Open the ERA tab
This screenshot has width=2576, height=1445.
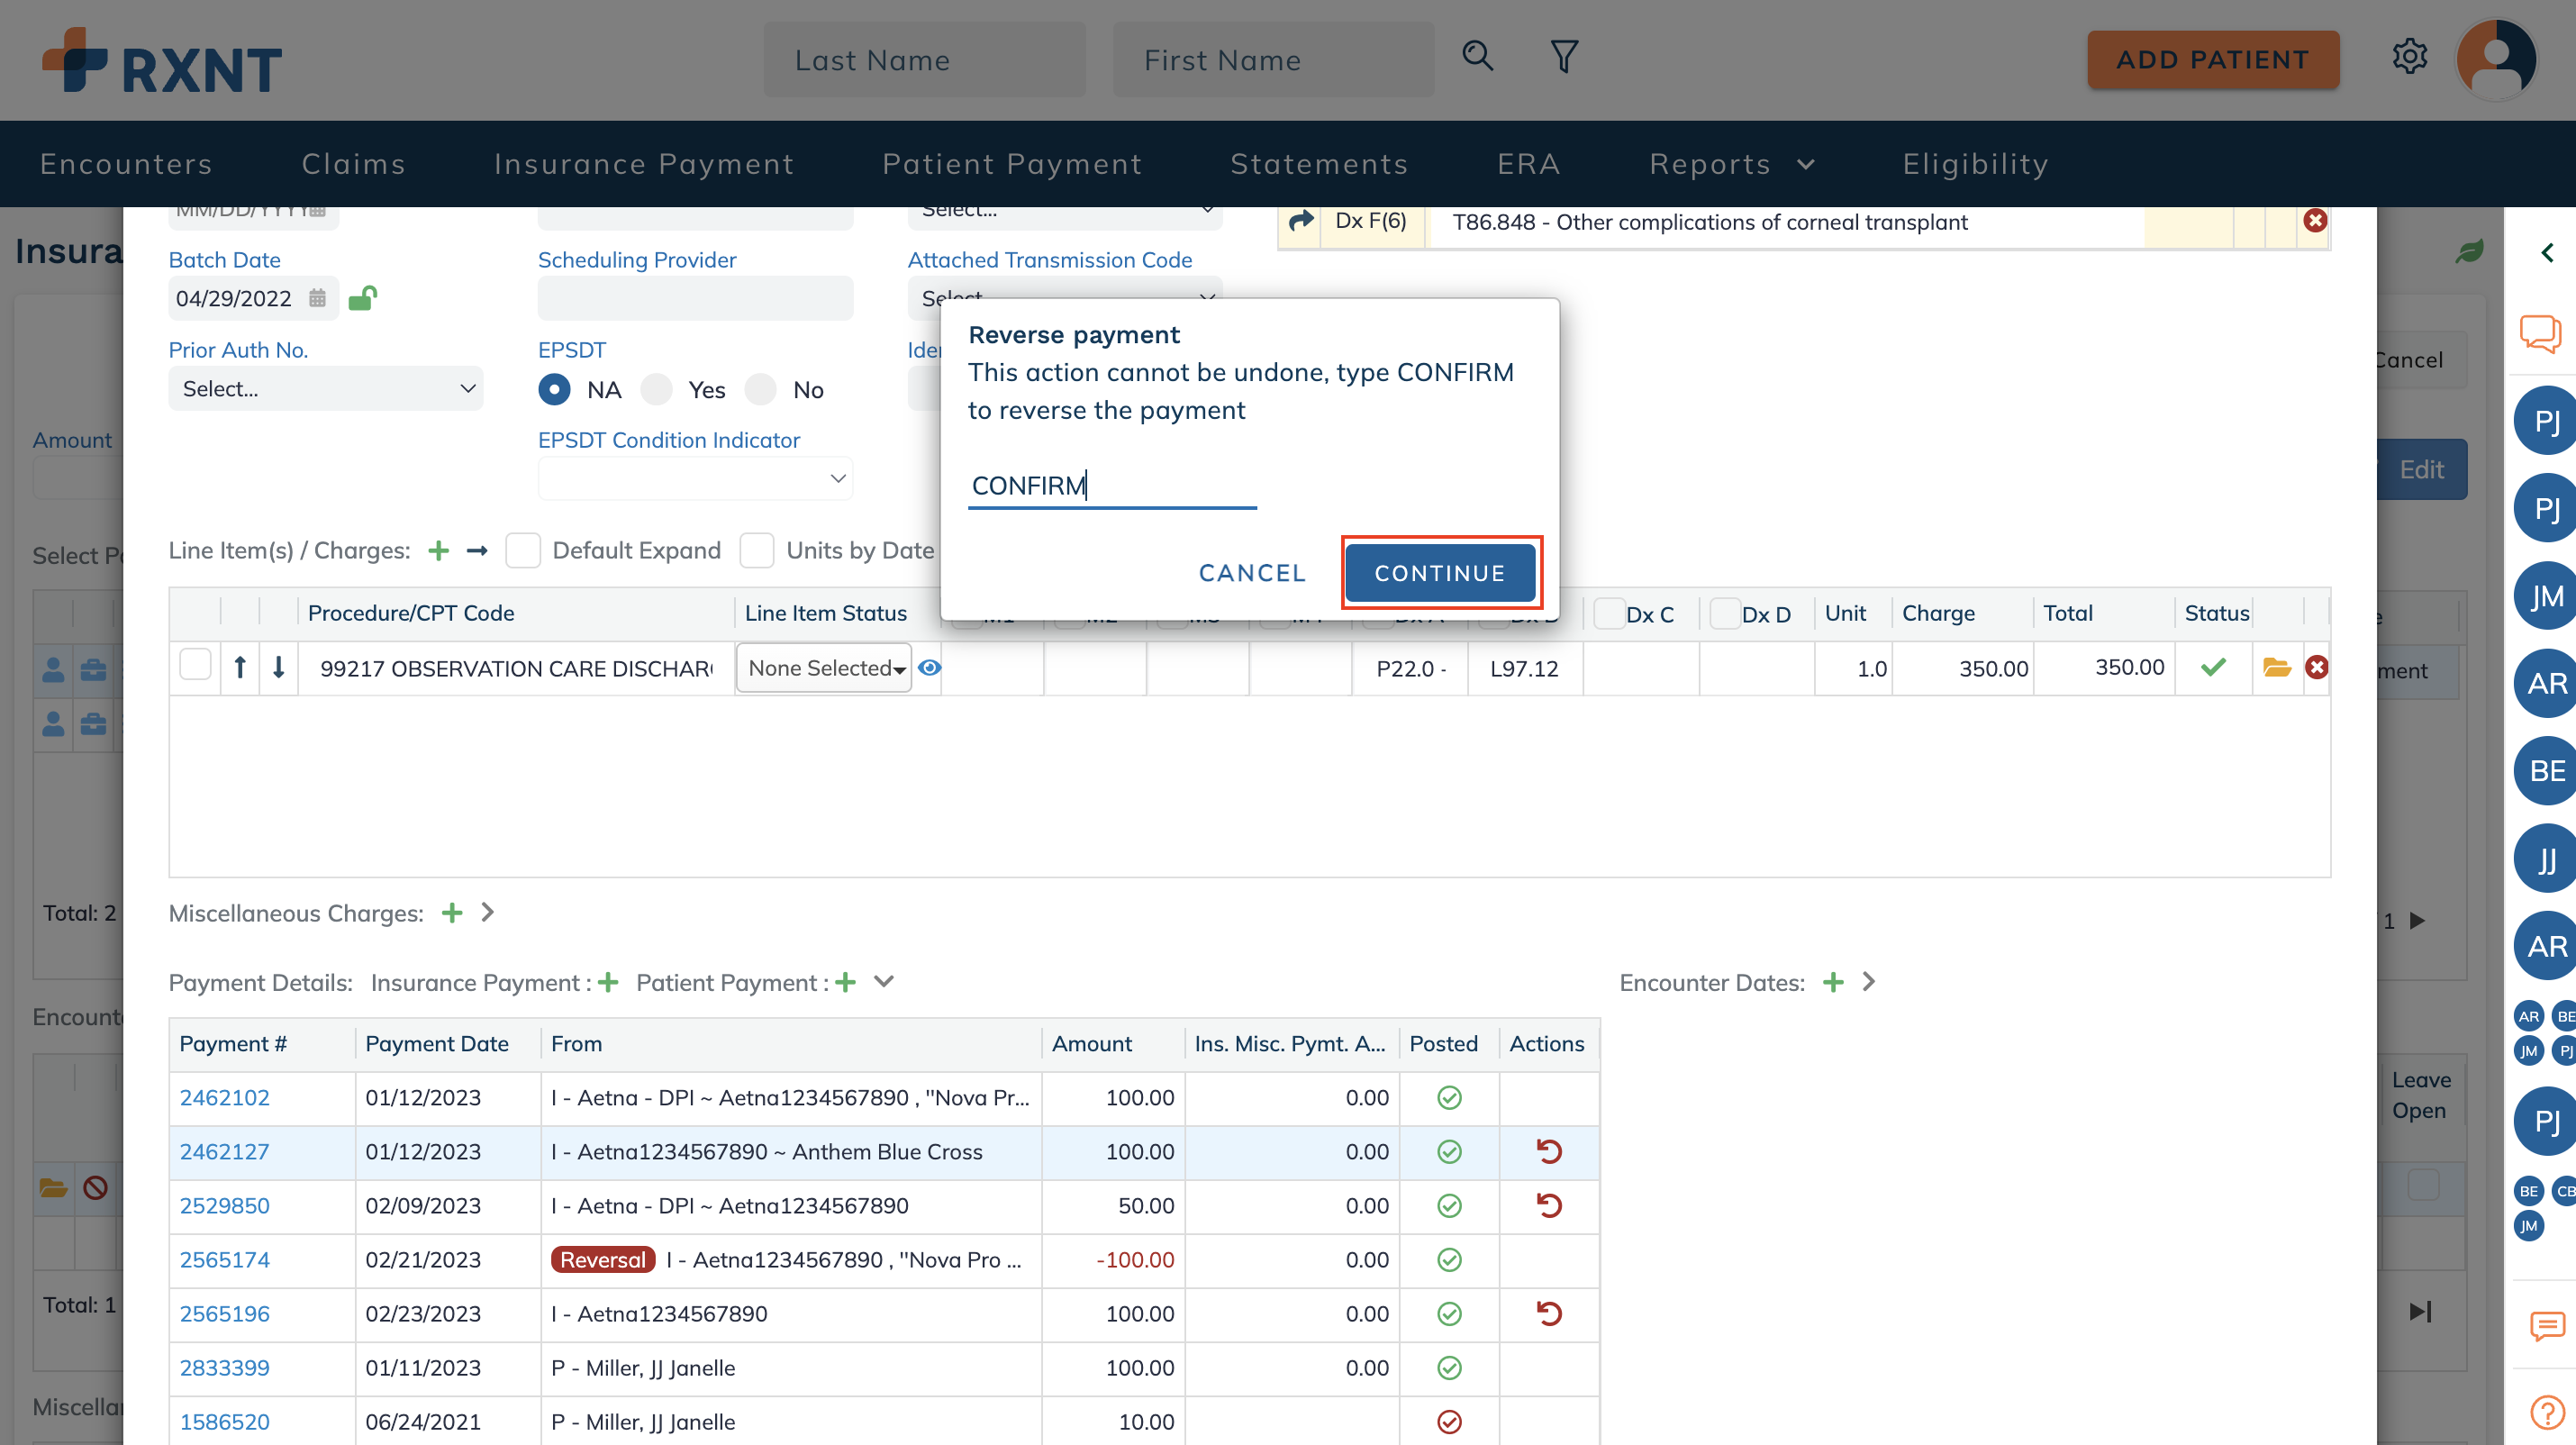click(1528, 164)
